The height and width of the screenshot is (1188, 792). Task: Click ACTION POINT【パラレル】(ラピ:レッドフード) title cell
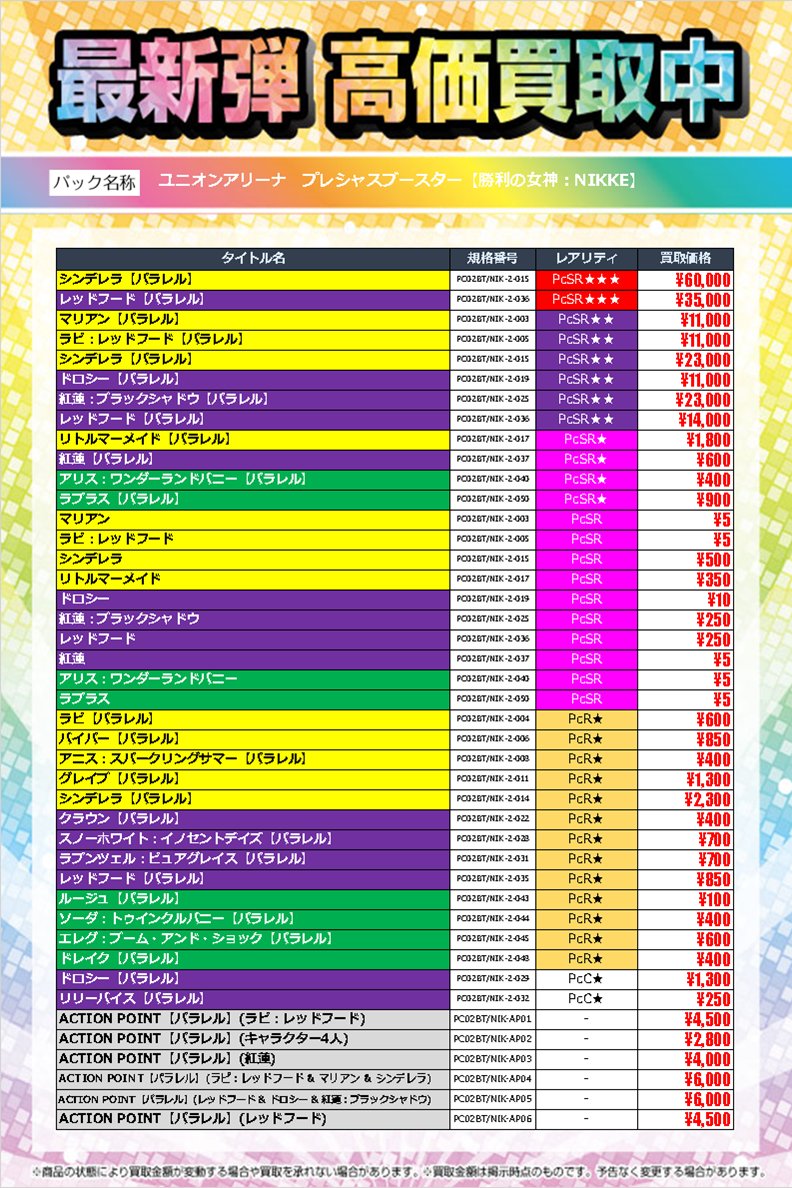[253, 1018]
